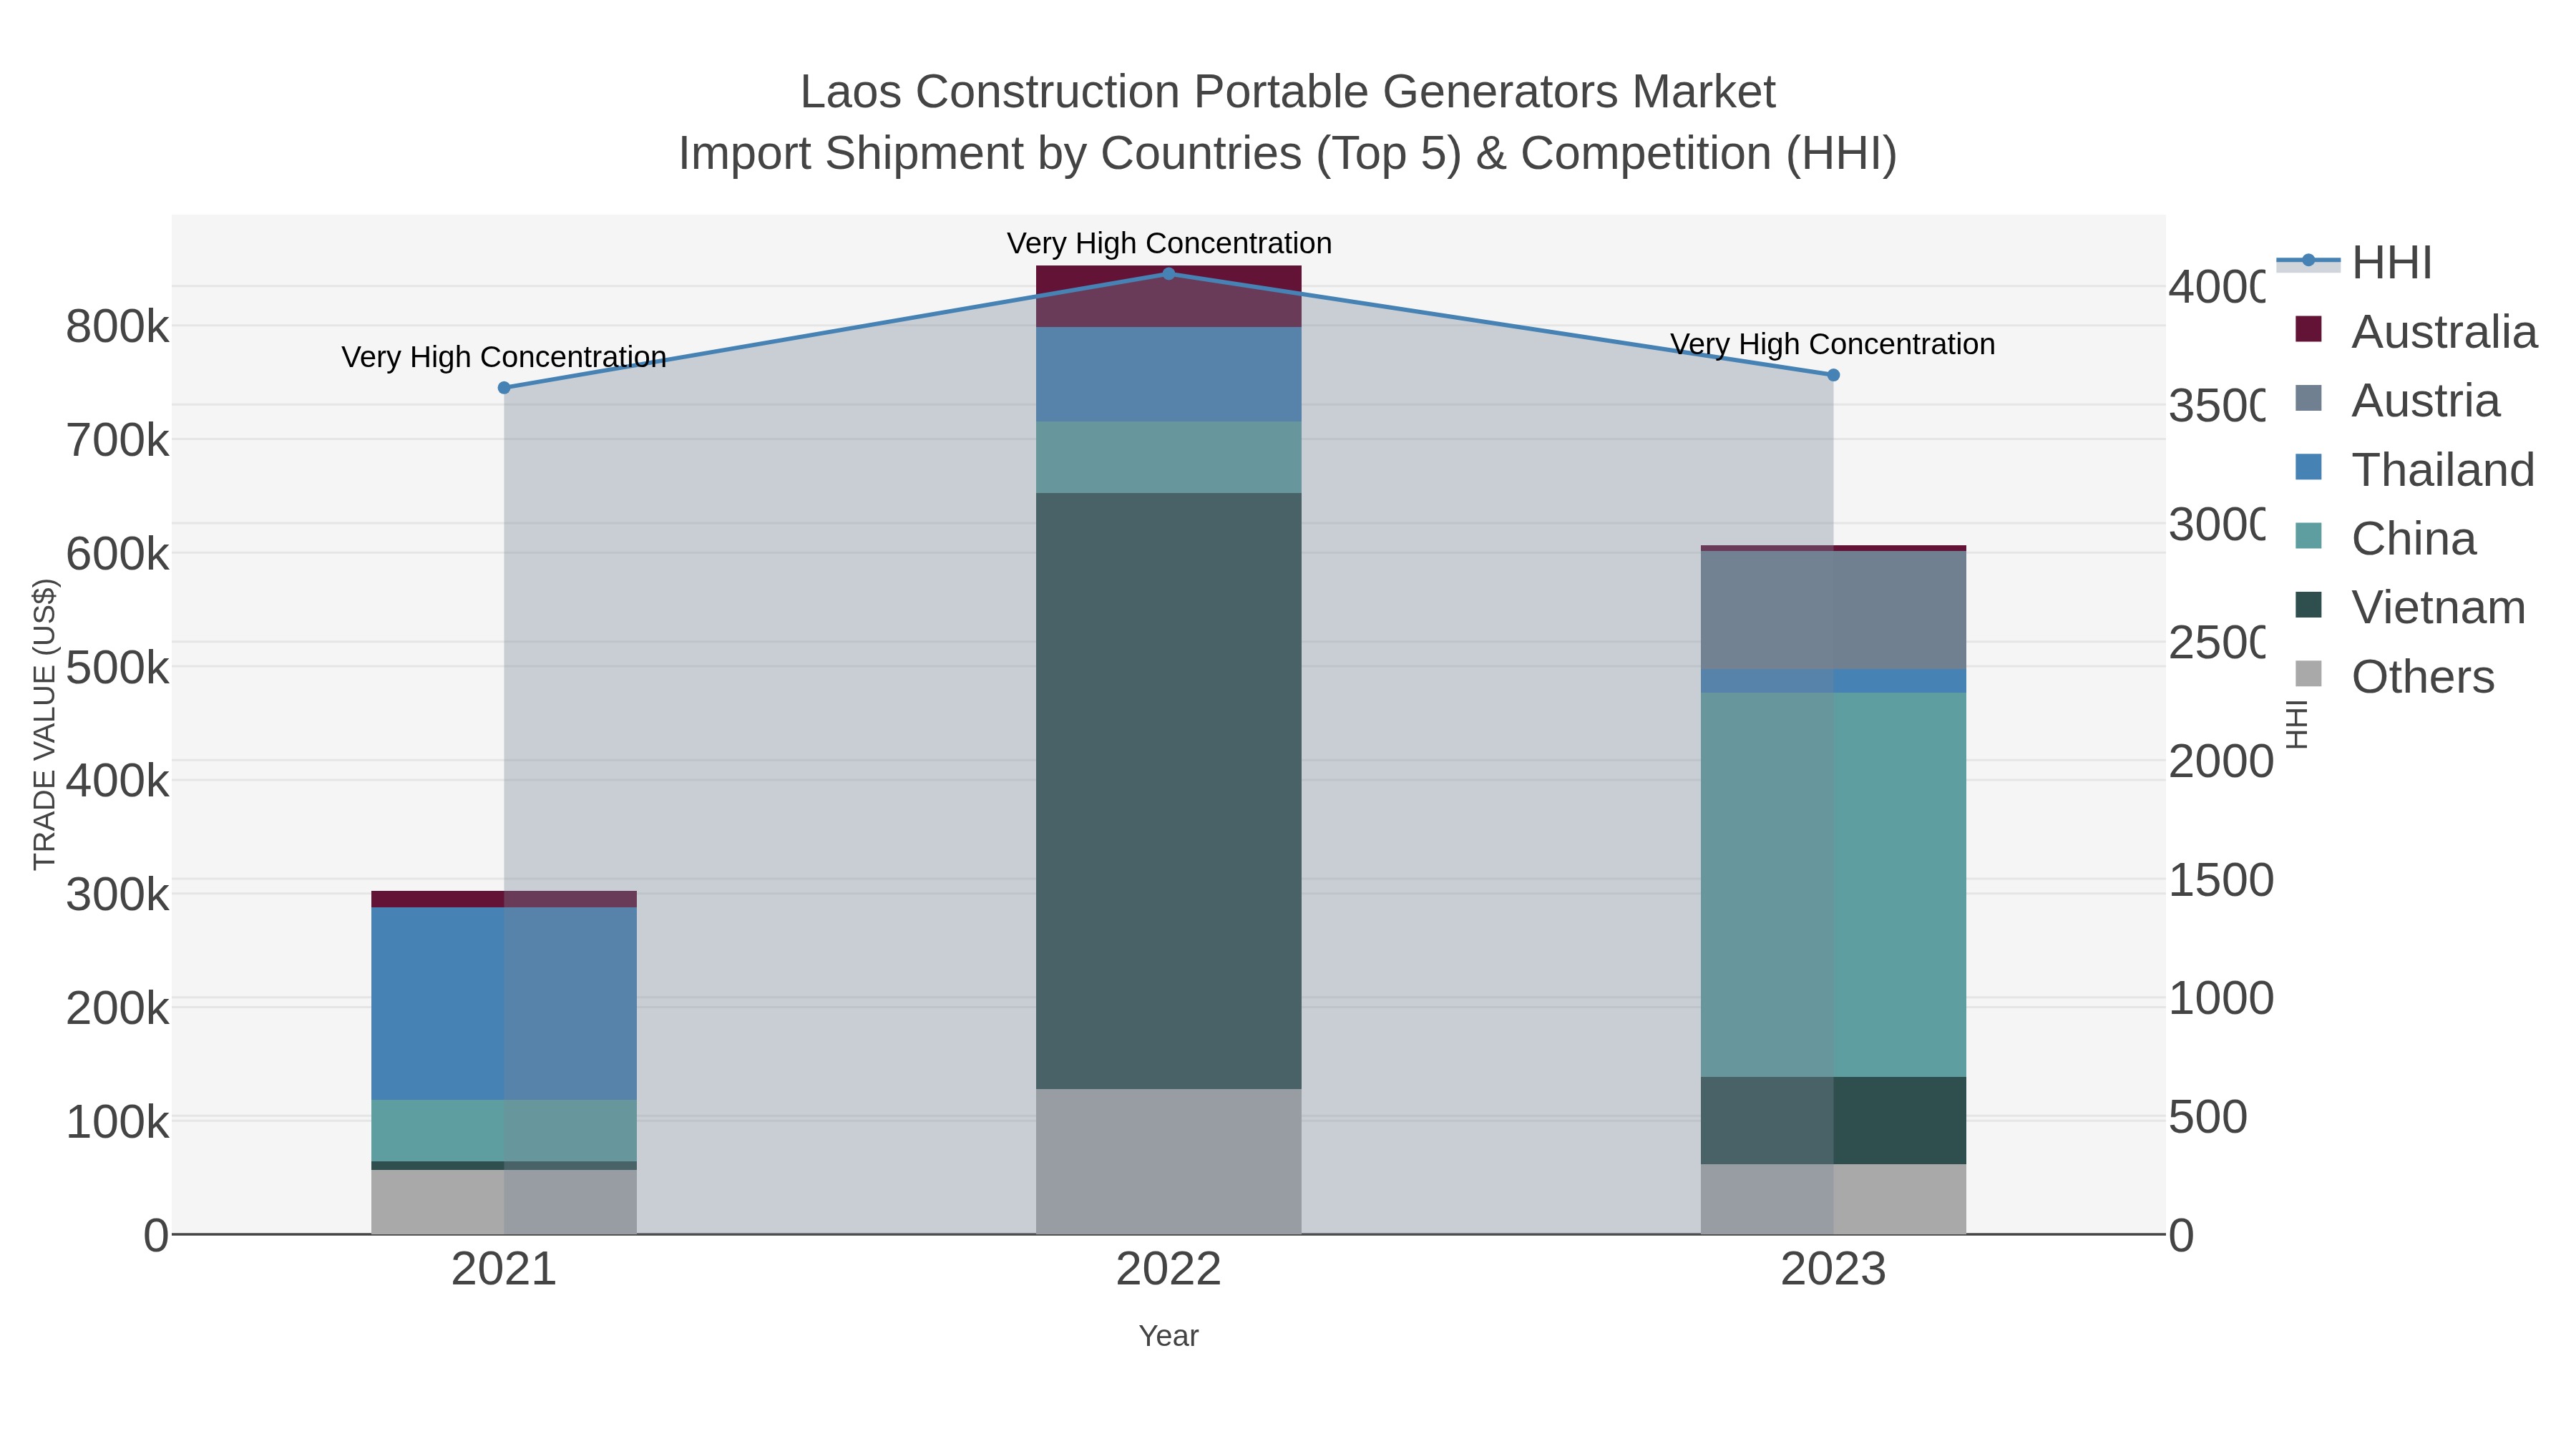2576x1449 pixels.
Task: Click the Vietnam dark green legend swatch
Action: coord(2308,605)
